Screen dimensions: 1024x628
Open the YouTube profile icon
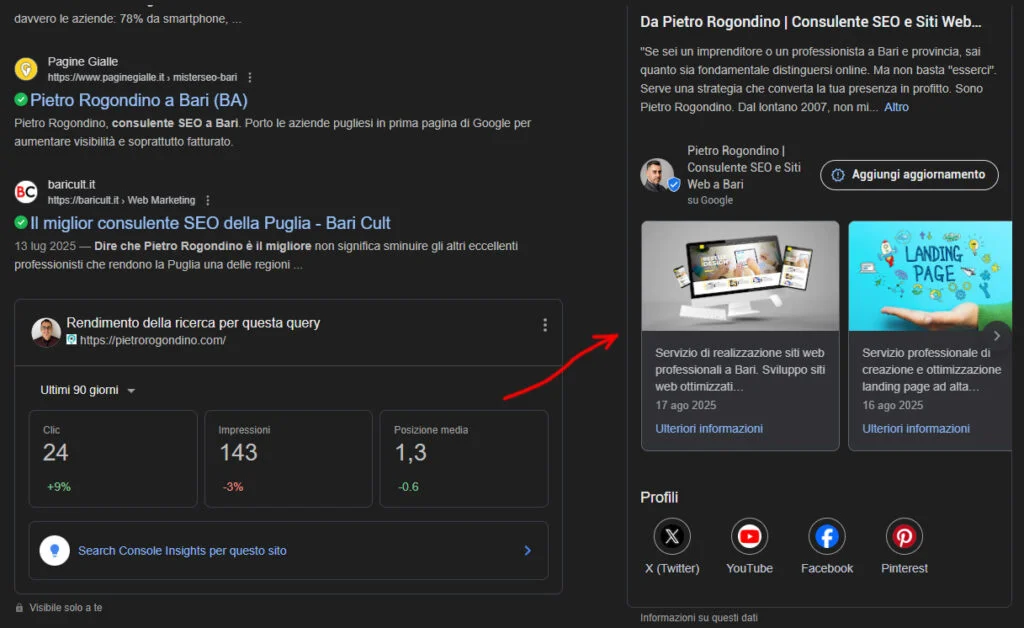tap(749, 537)
